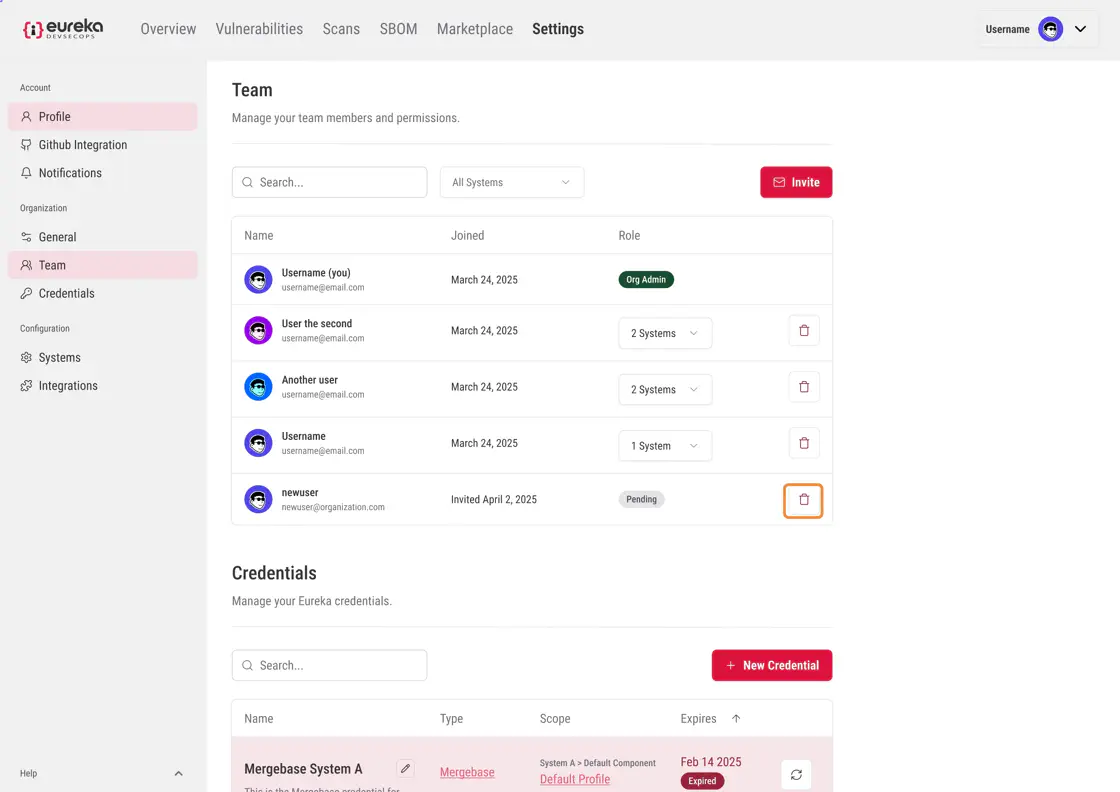Open the All Systems filter dropdown
This screenshot has height=792, width=1120.
coord(511,182)
